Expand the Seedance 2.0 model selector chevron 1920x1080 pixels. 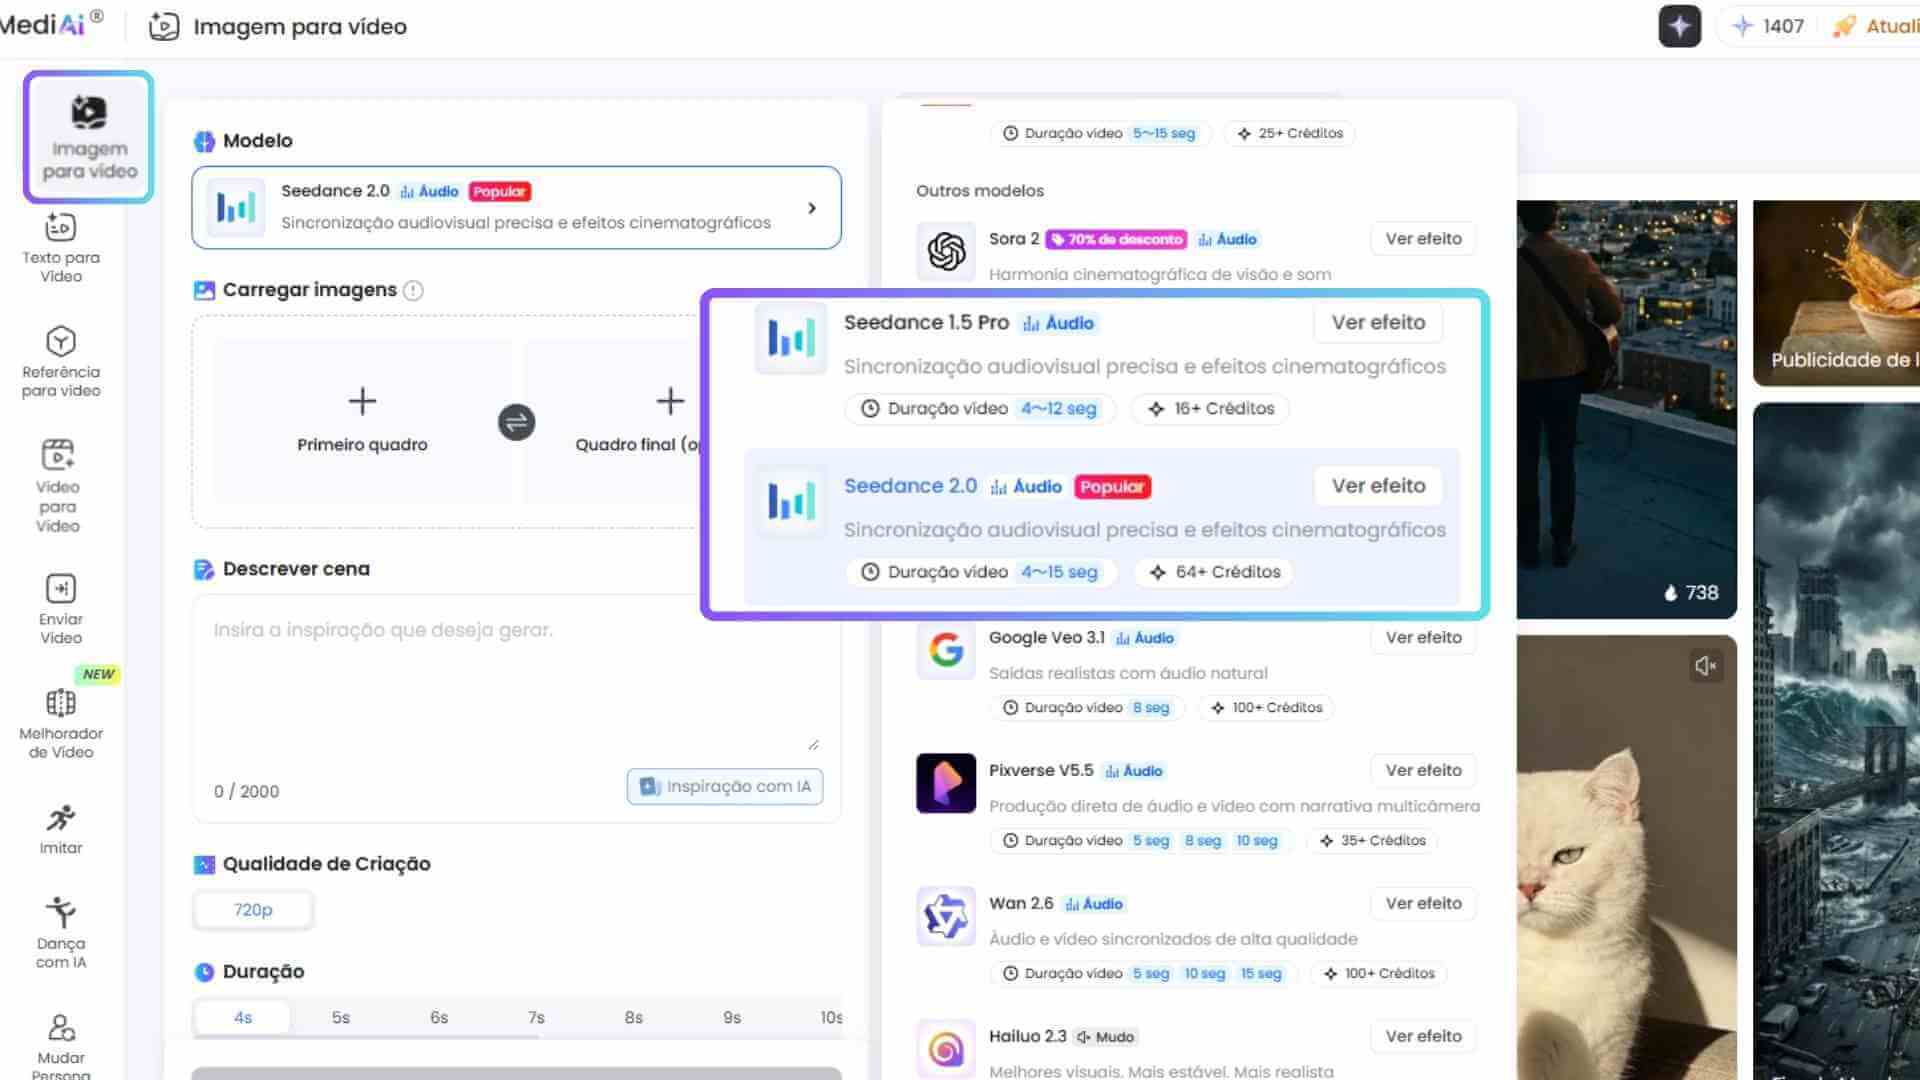[x=813, y=208]
